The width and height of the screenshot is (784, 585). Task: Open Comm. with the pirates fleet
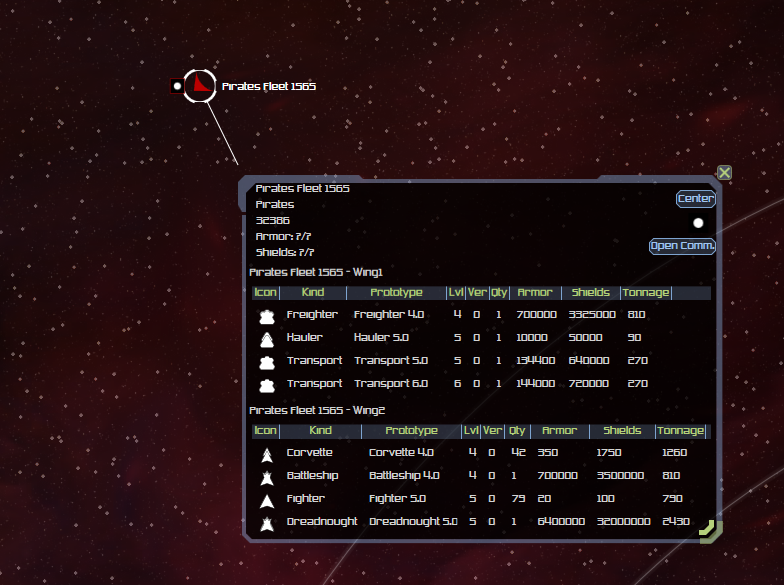click(x=682, y=246)
